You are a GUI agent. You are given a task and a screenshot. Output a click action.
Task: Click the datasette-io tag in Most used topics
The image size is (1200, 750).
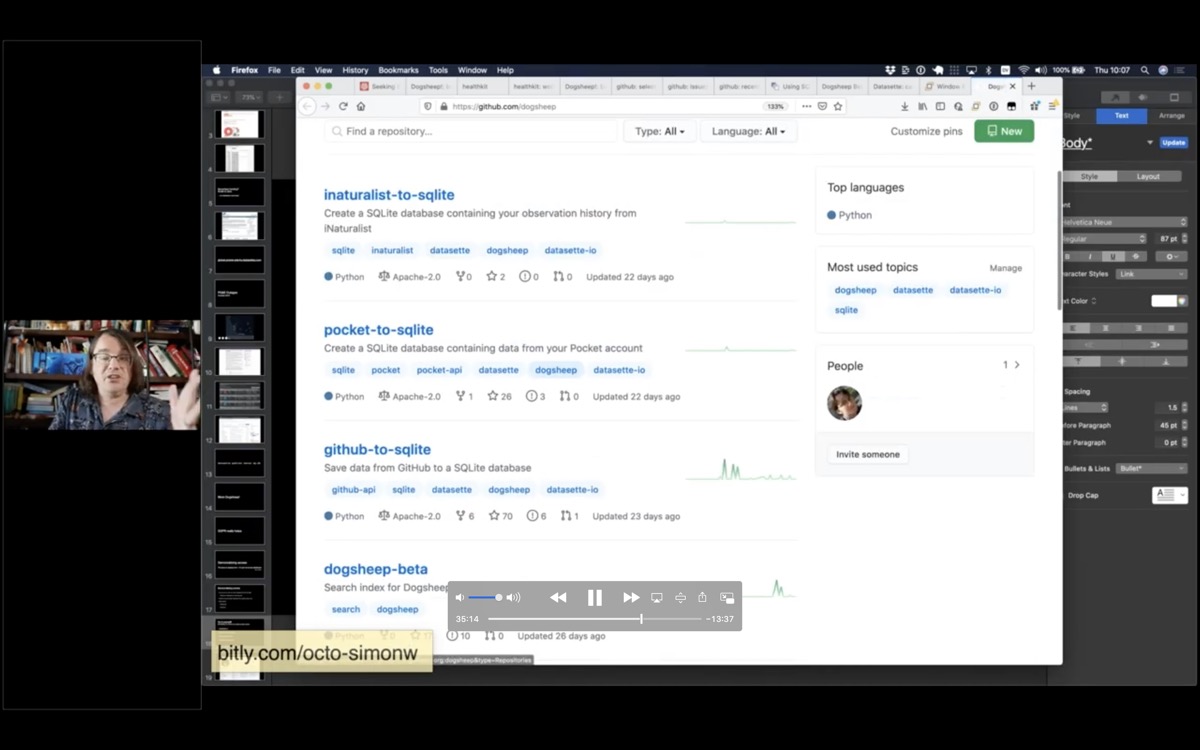pyautogui.click(x=975, y=290)
